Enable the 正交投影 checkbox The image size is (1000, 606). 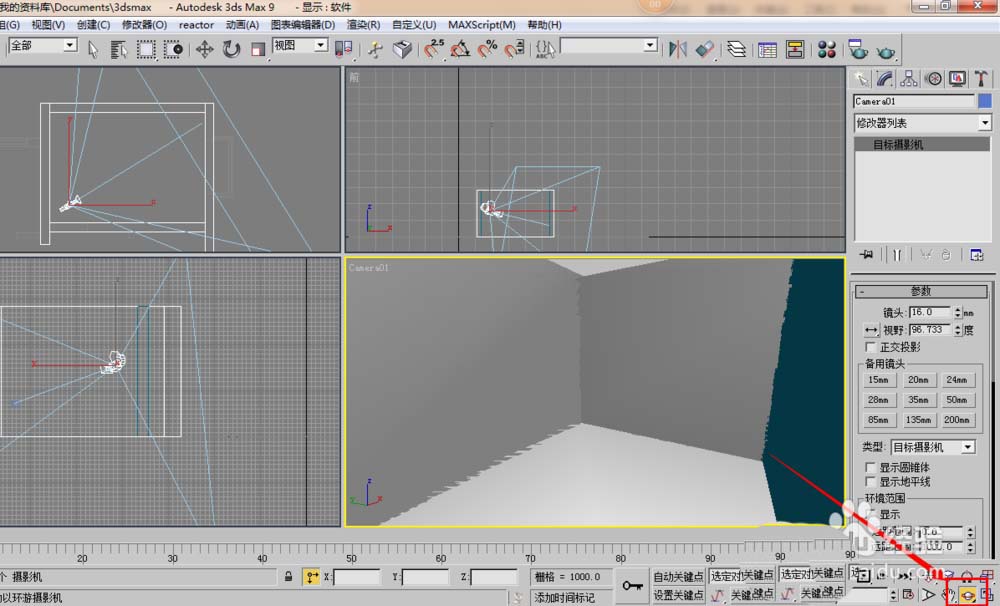click(870, 347)
